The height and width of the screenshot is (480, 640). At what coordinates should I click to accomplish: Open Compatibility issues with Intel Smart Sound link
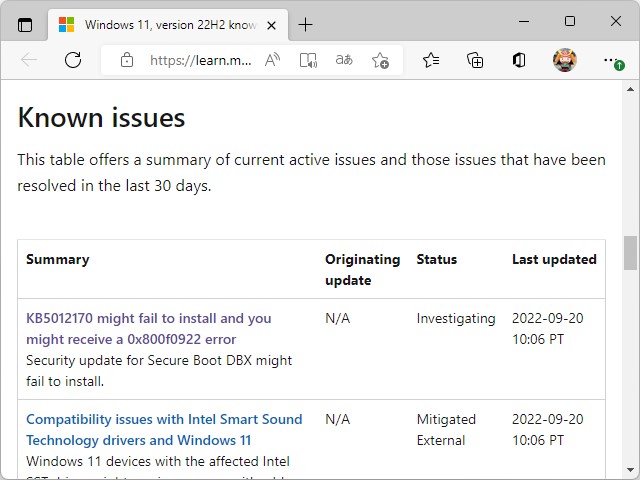[x=164, y=430]
